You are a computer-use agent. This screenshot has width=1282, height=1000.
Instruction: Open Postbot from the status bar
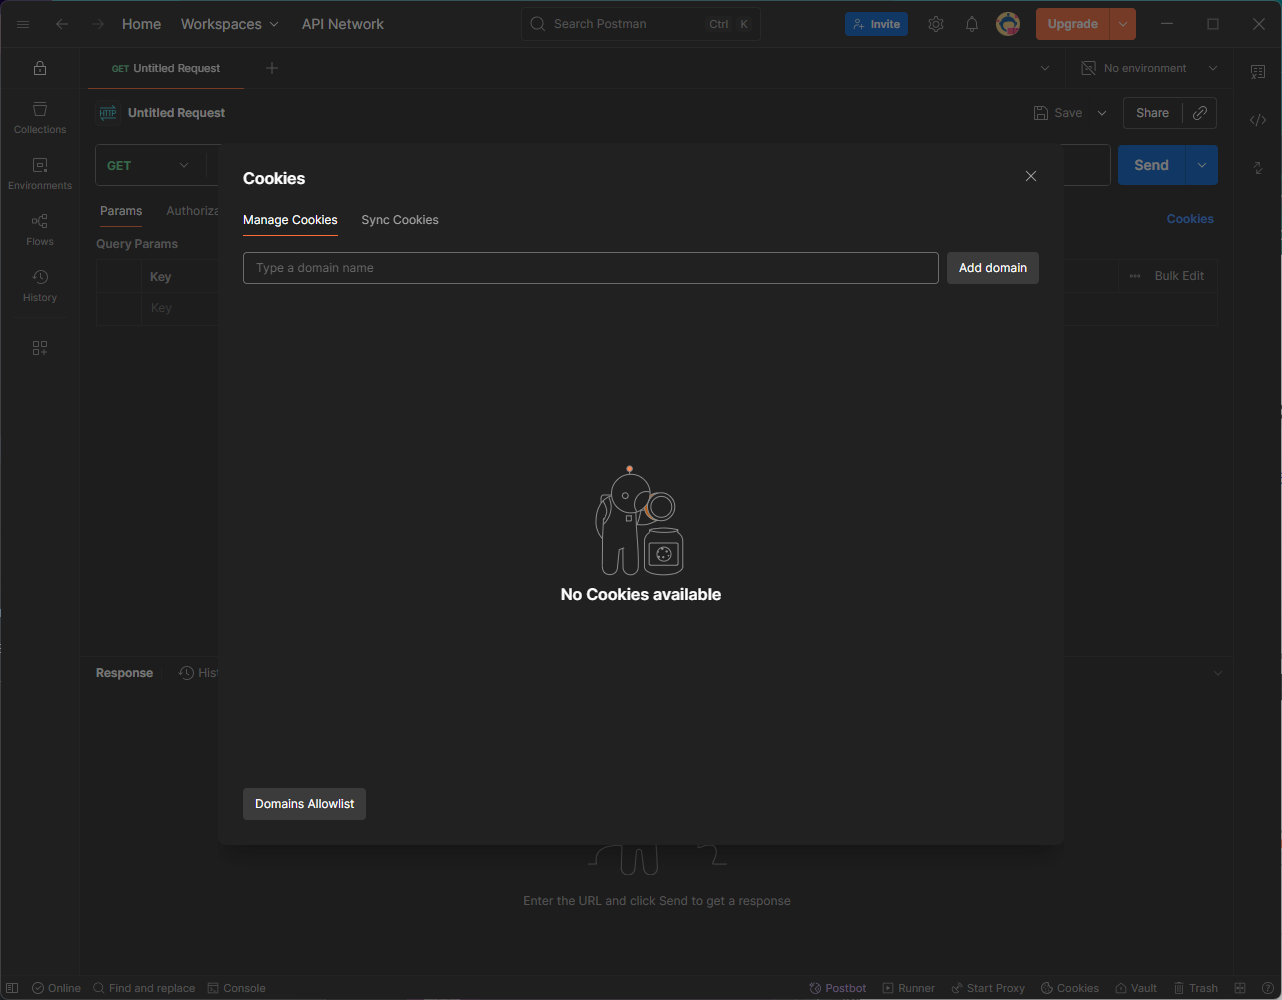coord(838,988)
